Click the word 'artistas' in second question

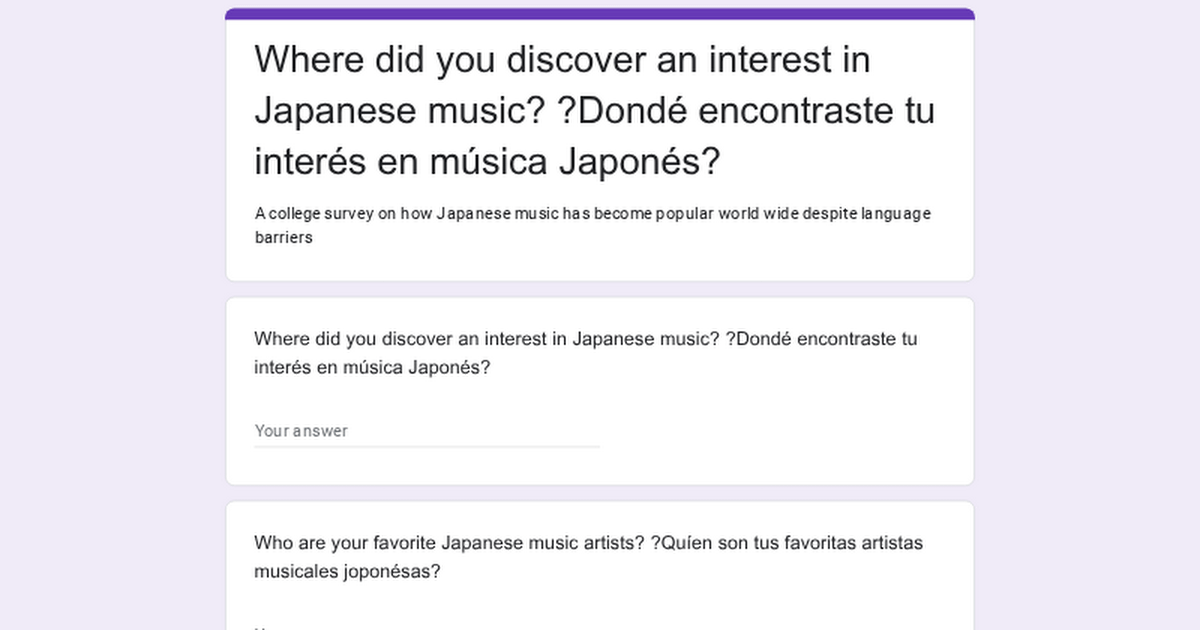pyautogui.click(x=892, y=543)
